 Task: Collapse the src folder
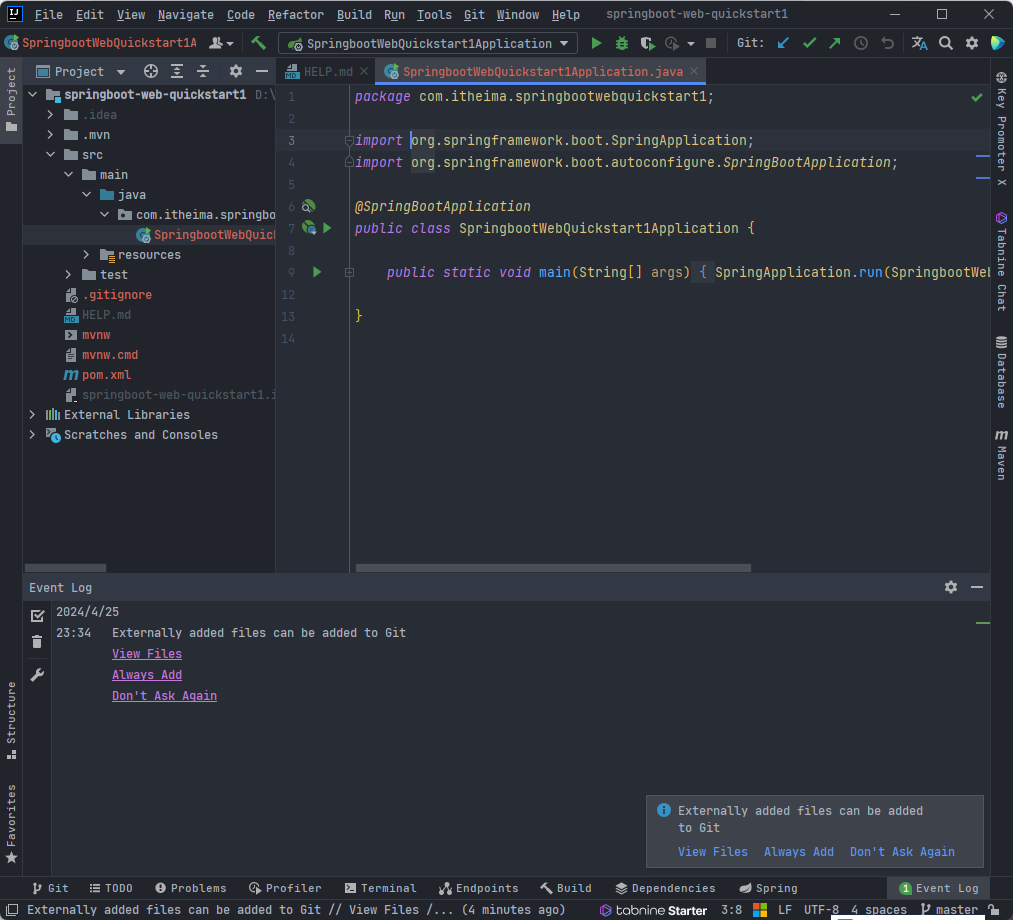pos(50,155)
